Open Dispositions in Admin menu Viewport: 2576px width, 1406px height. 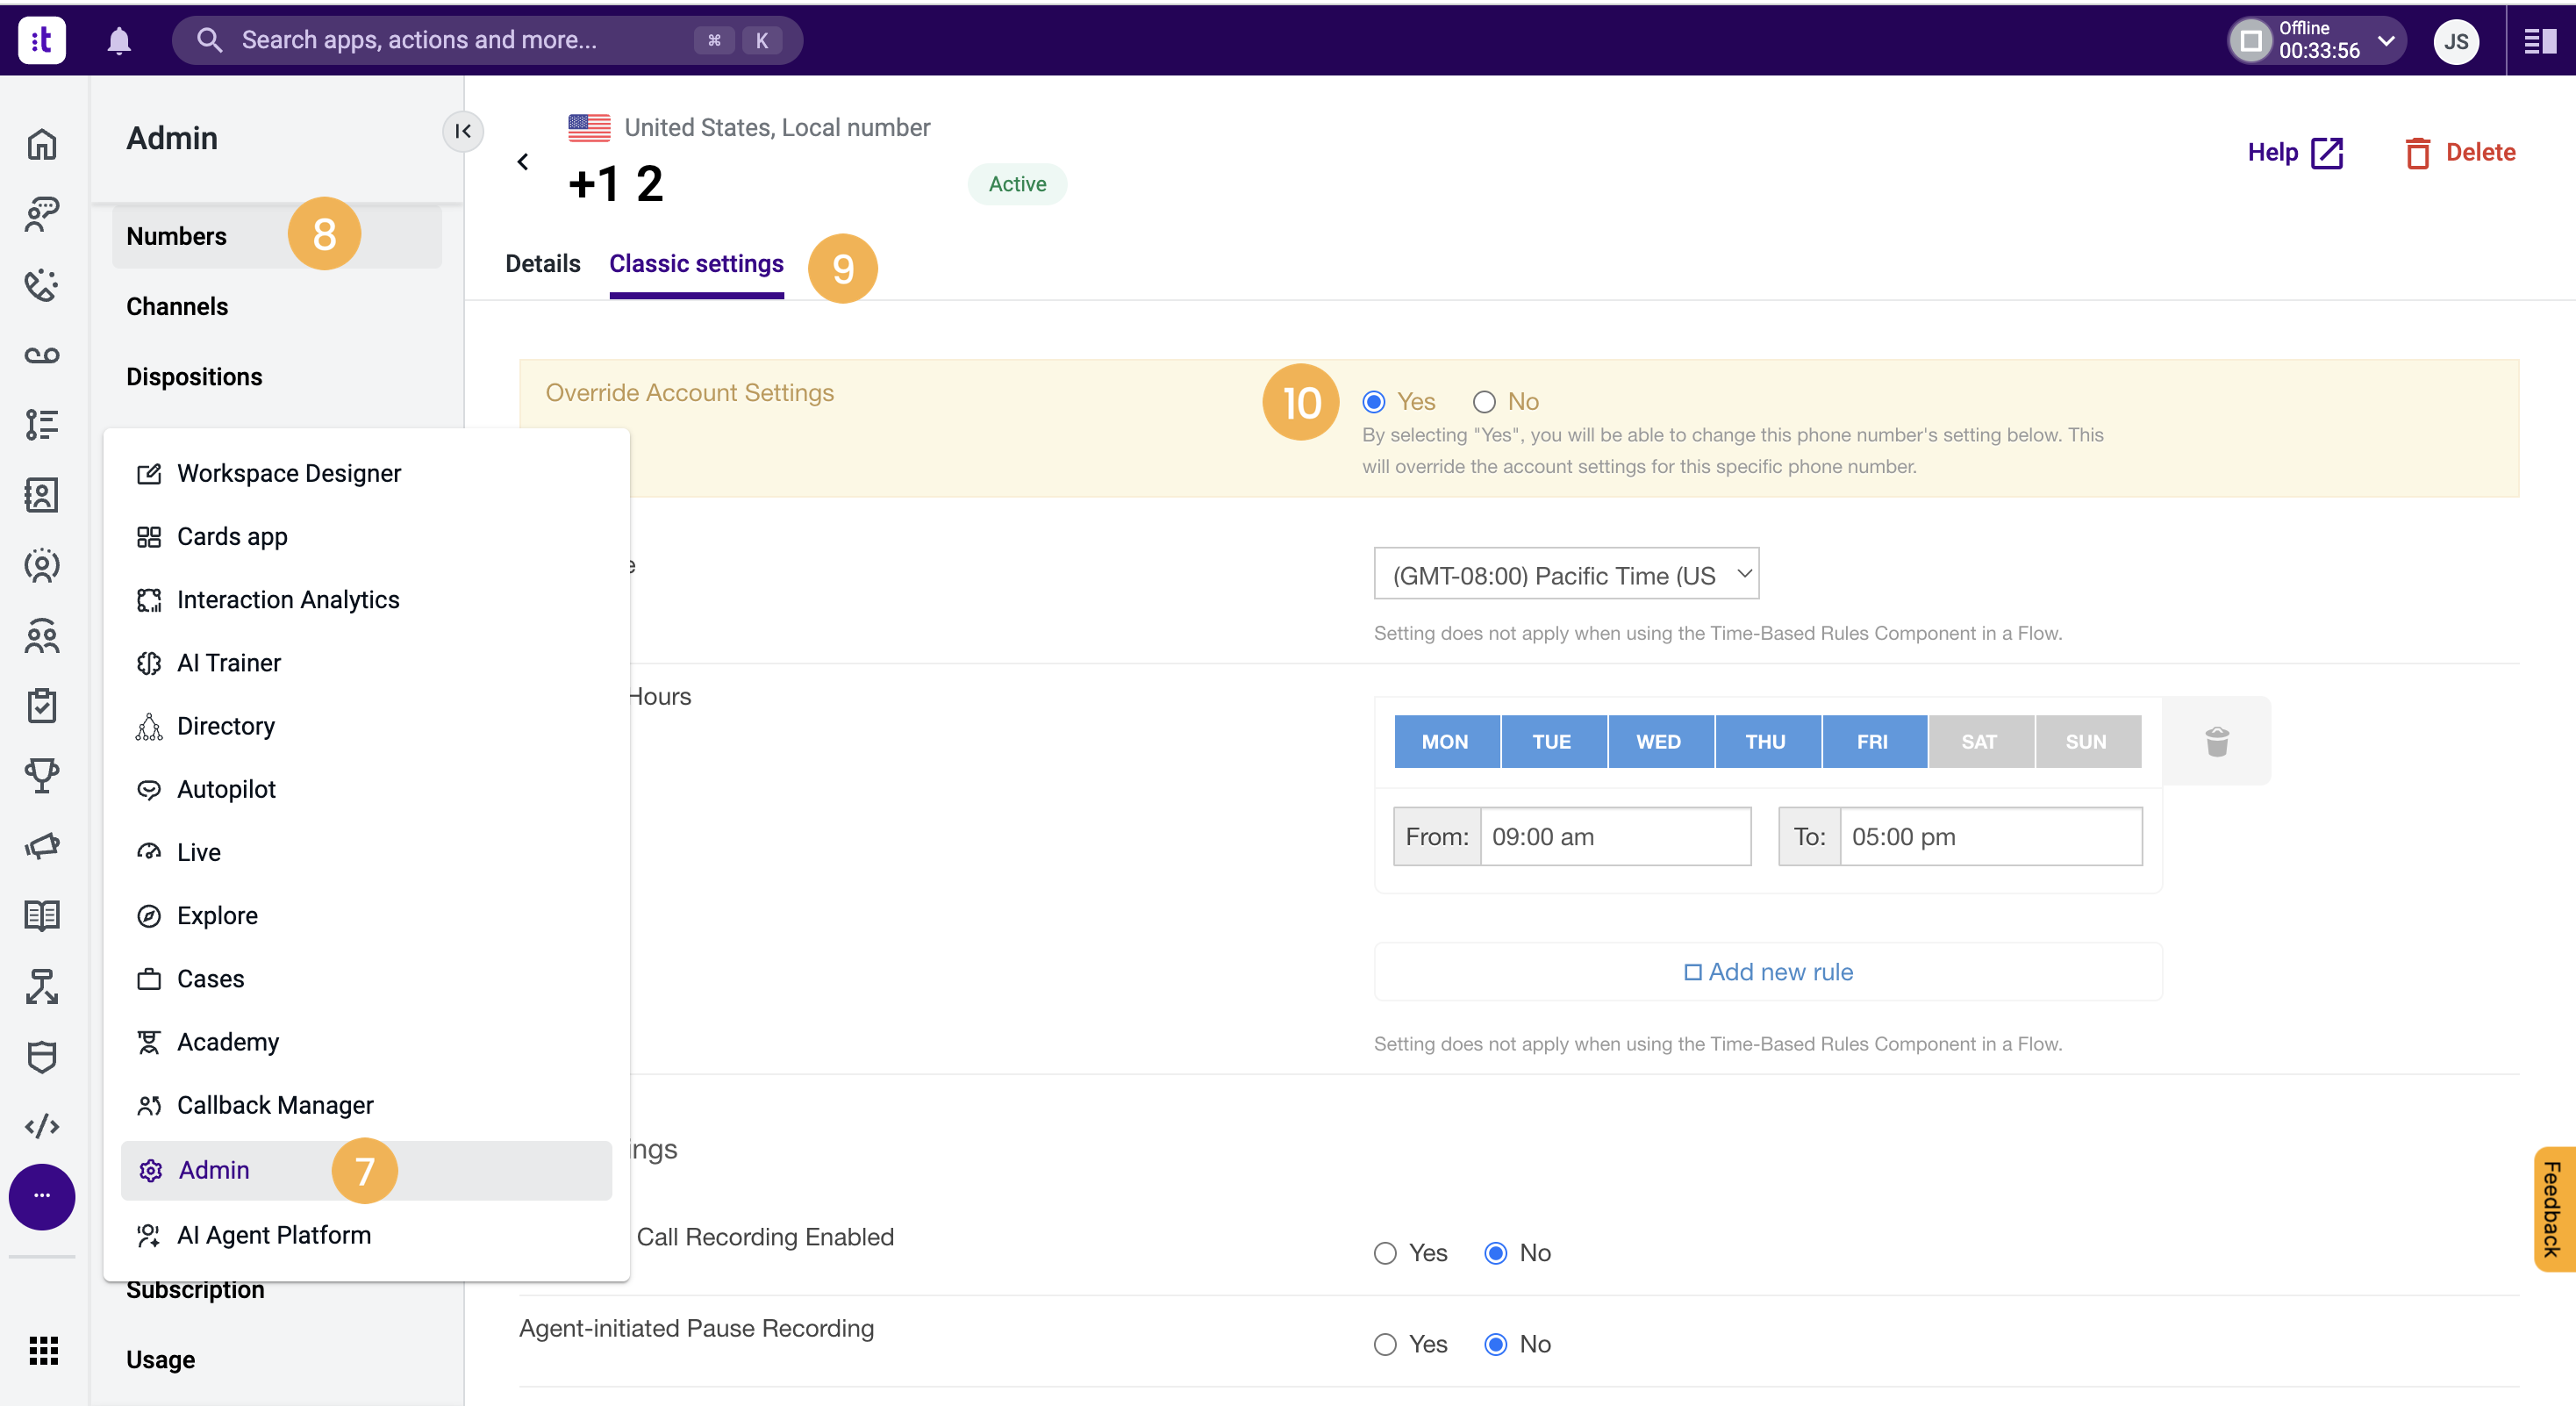click(194, 376)
